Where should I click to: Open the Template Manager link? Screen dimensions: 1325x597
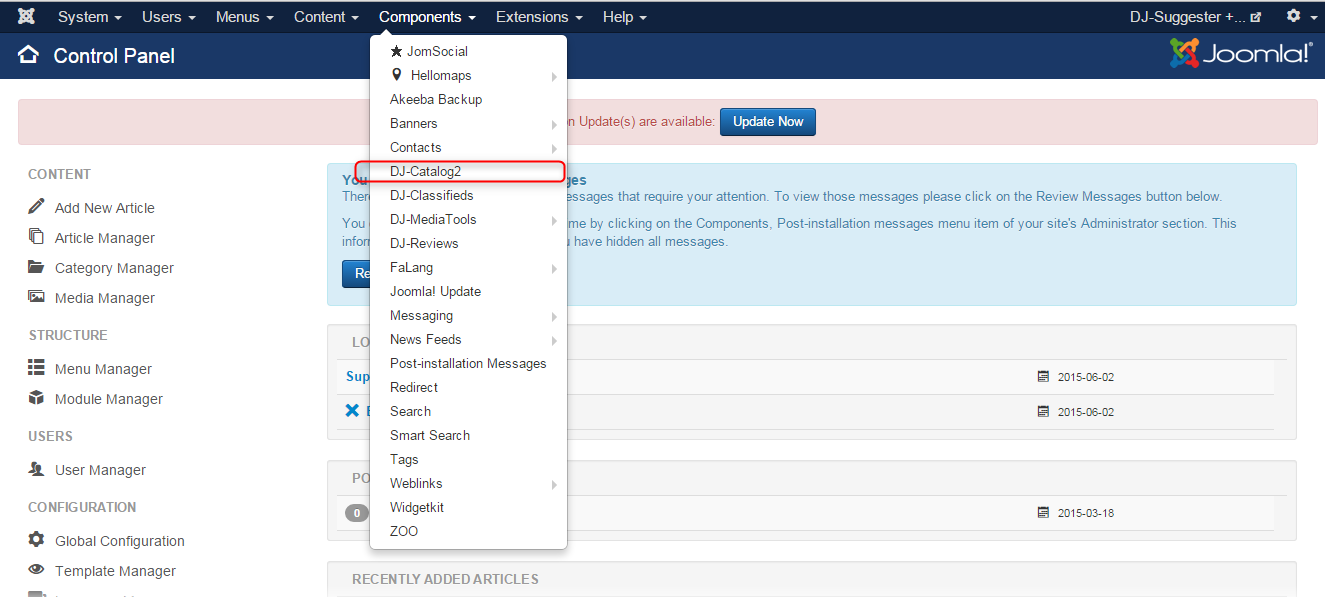coord(115,571)
